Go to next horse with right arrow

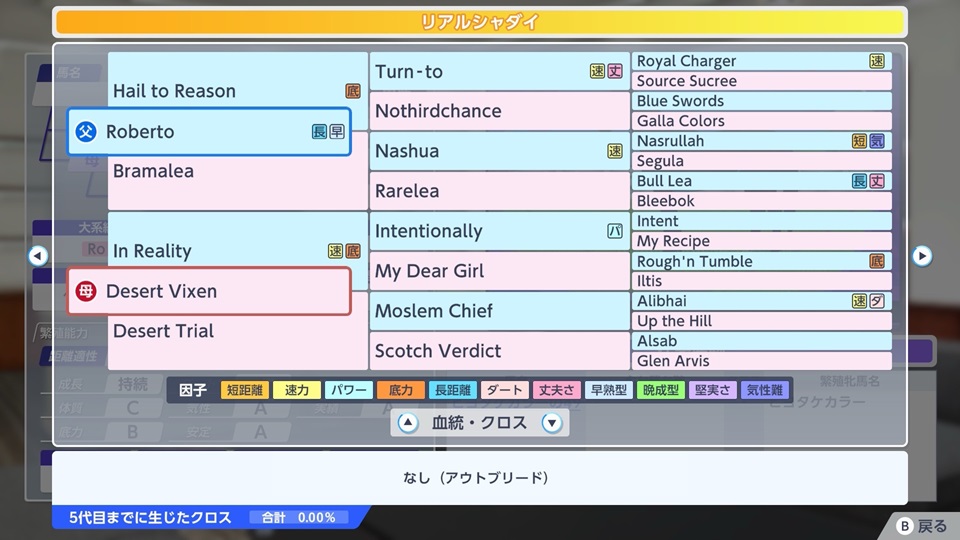point(921,255)
